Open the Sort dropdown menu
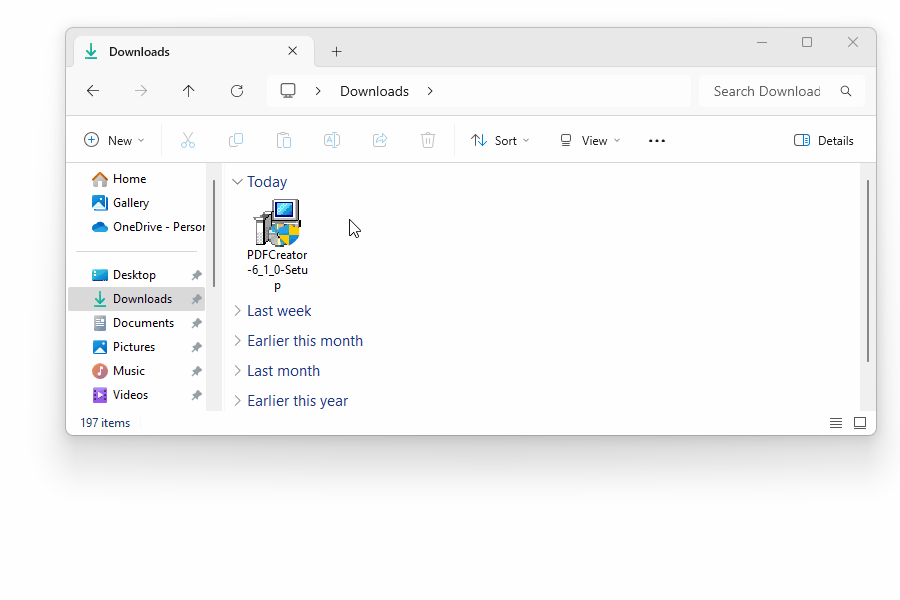Screen dimensions: 900x600 [500, 140]
